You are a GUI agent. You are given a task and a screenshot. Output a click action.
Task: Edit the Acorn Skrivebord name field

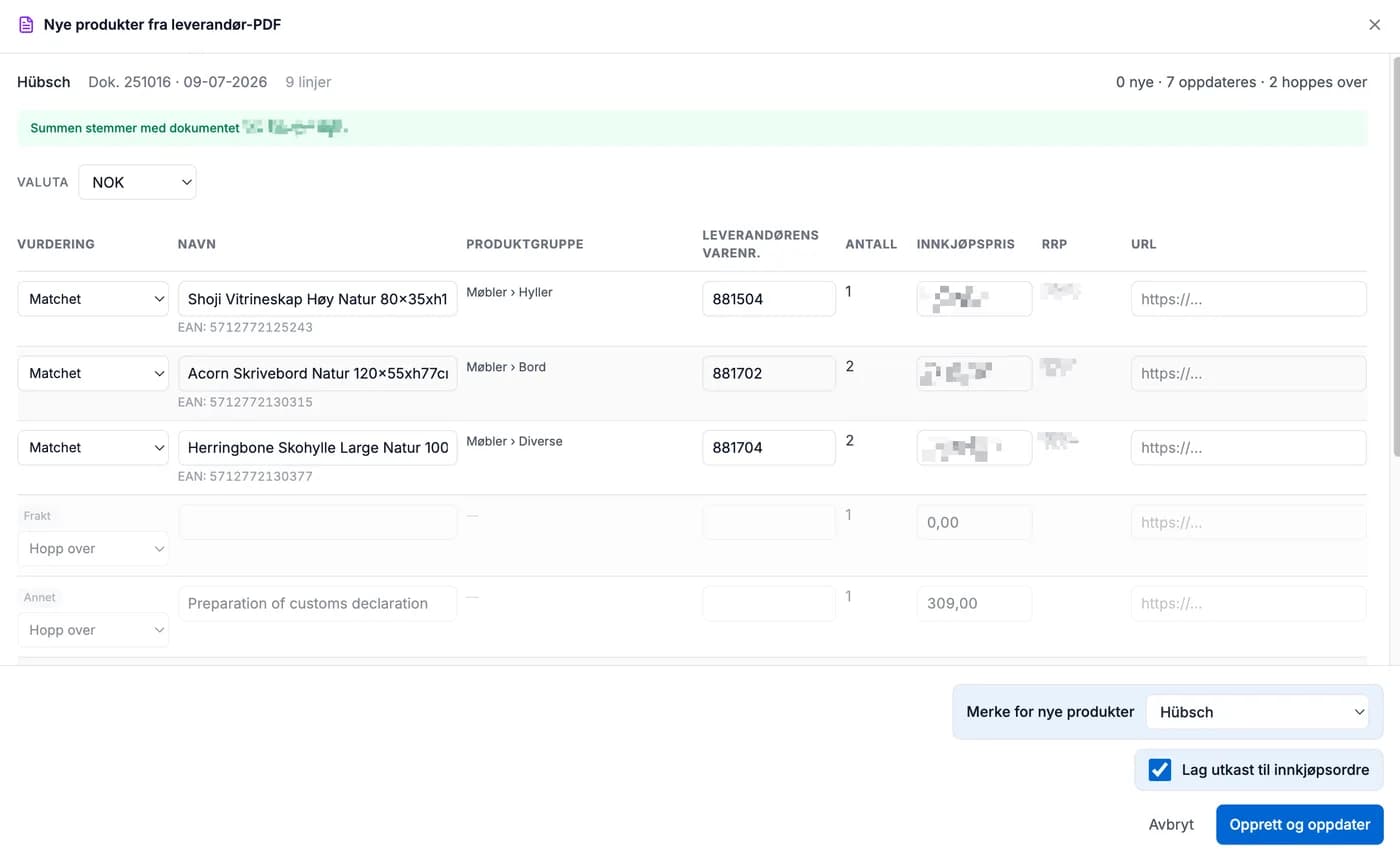tap(318, 373)
